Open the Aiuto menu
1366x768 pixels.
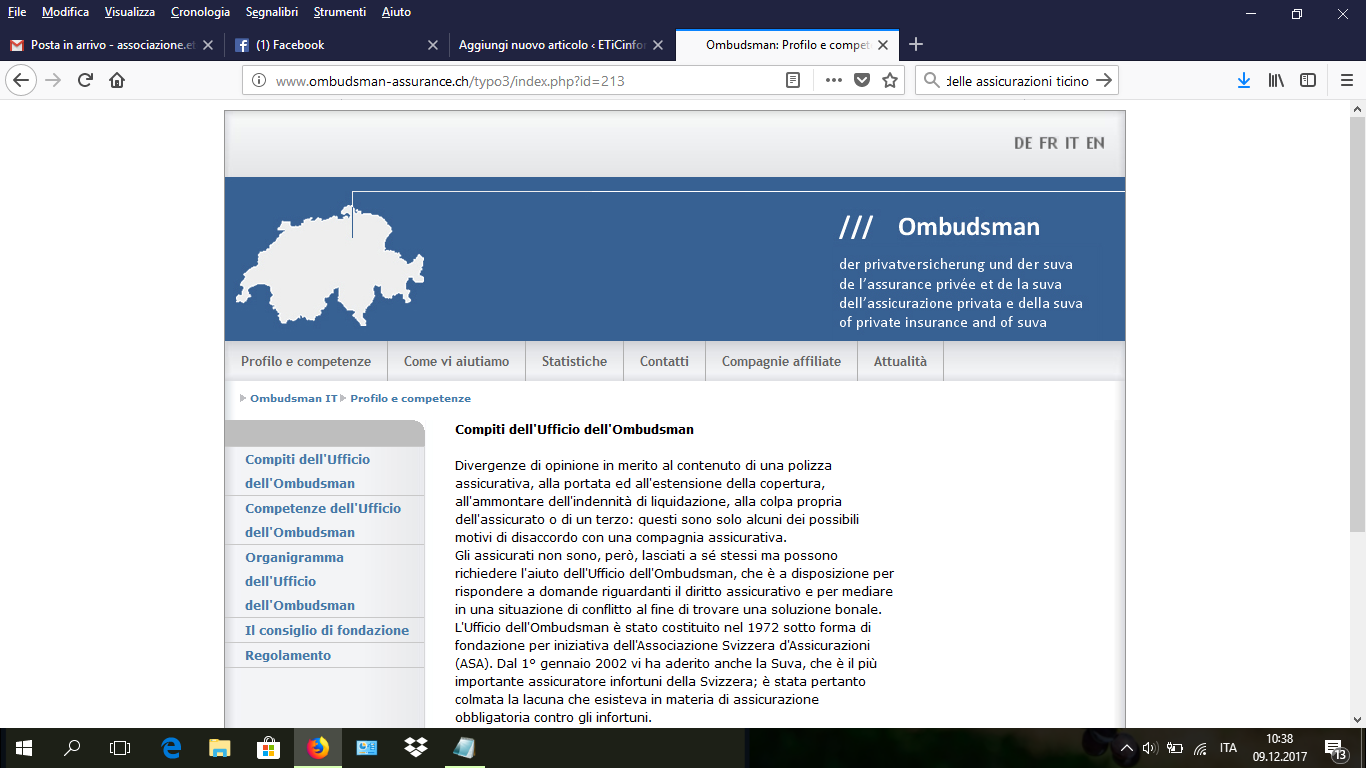pos(396,12)
